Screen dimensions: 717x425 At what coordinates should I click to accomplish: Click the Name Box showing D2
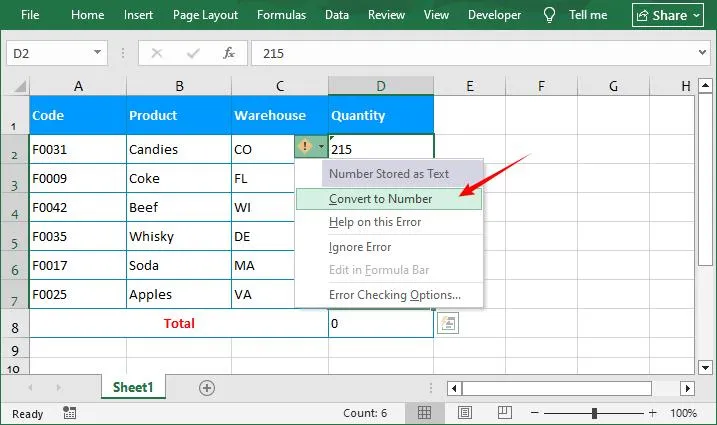[57, 54]
